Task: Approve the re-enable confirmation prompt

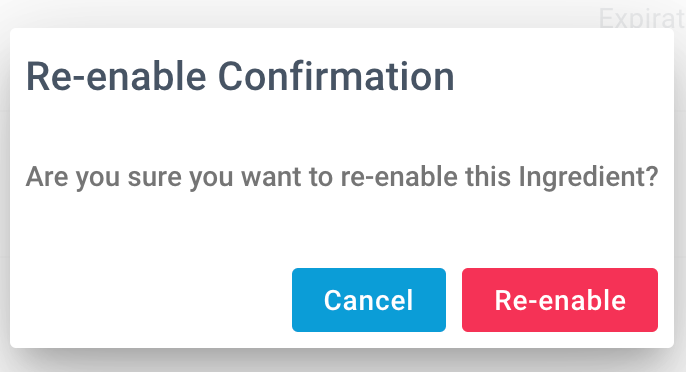Action: (x=560, y=300)
